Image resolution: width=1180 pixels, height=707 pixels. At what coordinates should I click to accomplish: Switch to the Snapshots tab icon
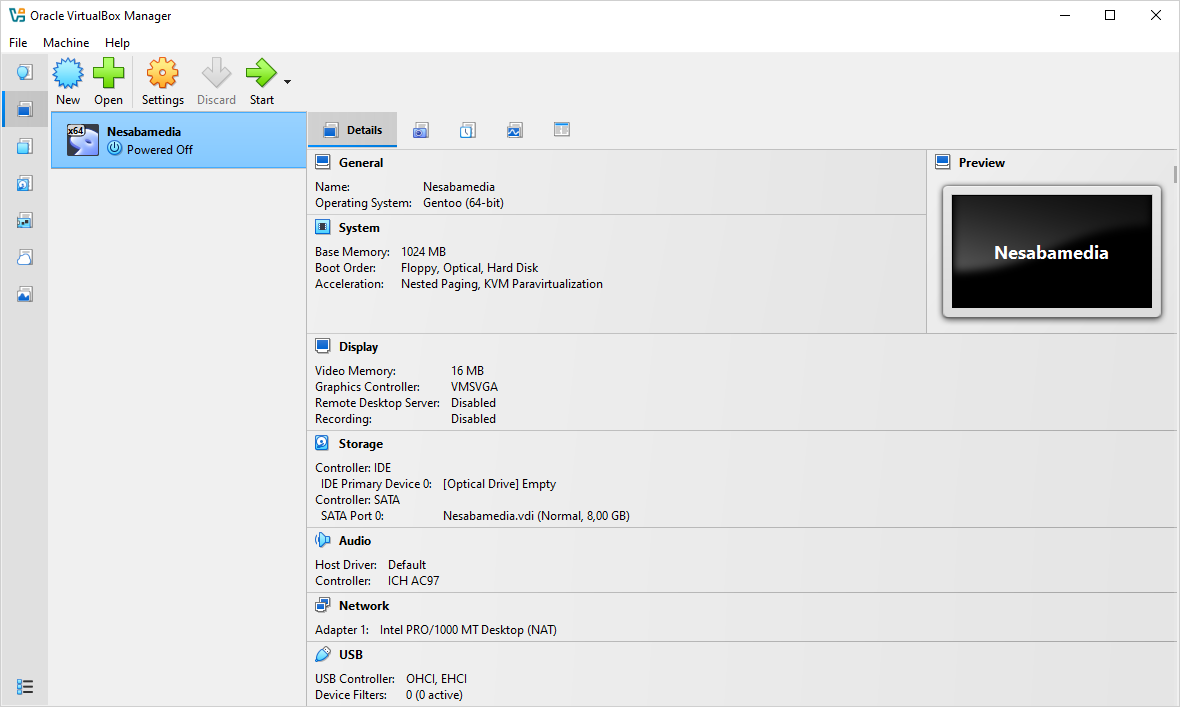pos(421,130)
